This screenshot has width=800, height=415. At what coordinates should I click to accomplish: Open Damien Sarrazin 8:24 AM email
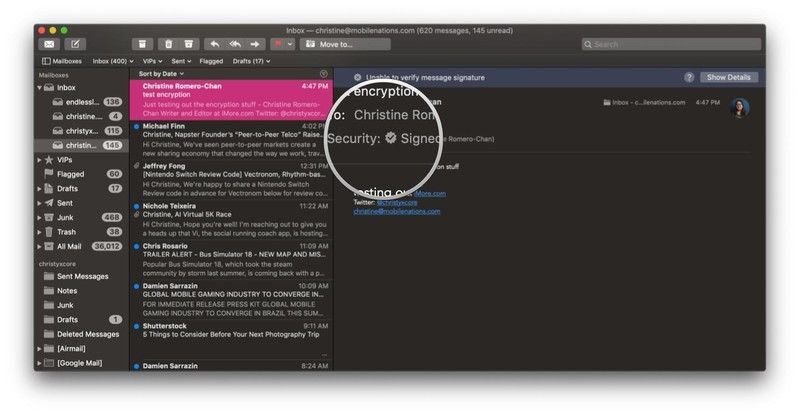coord(232,365)
